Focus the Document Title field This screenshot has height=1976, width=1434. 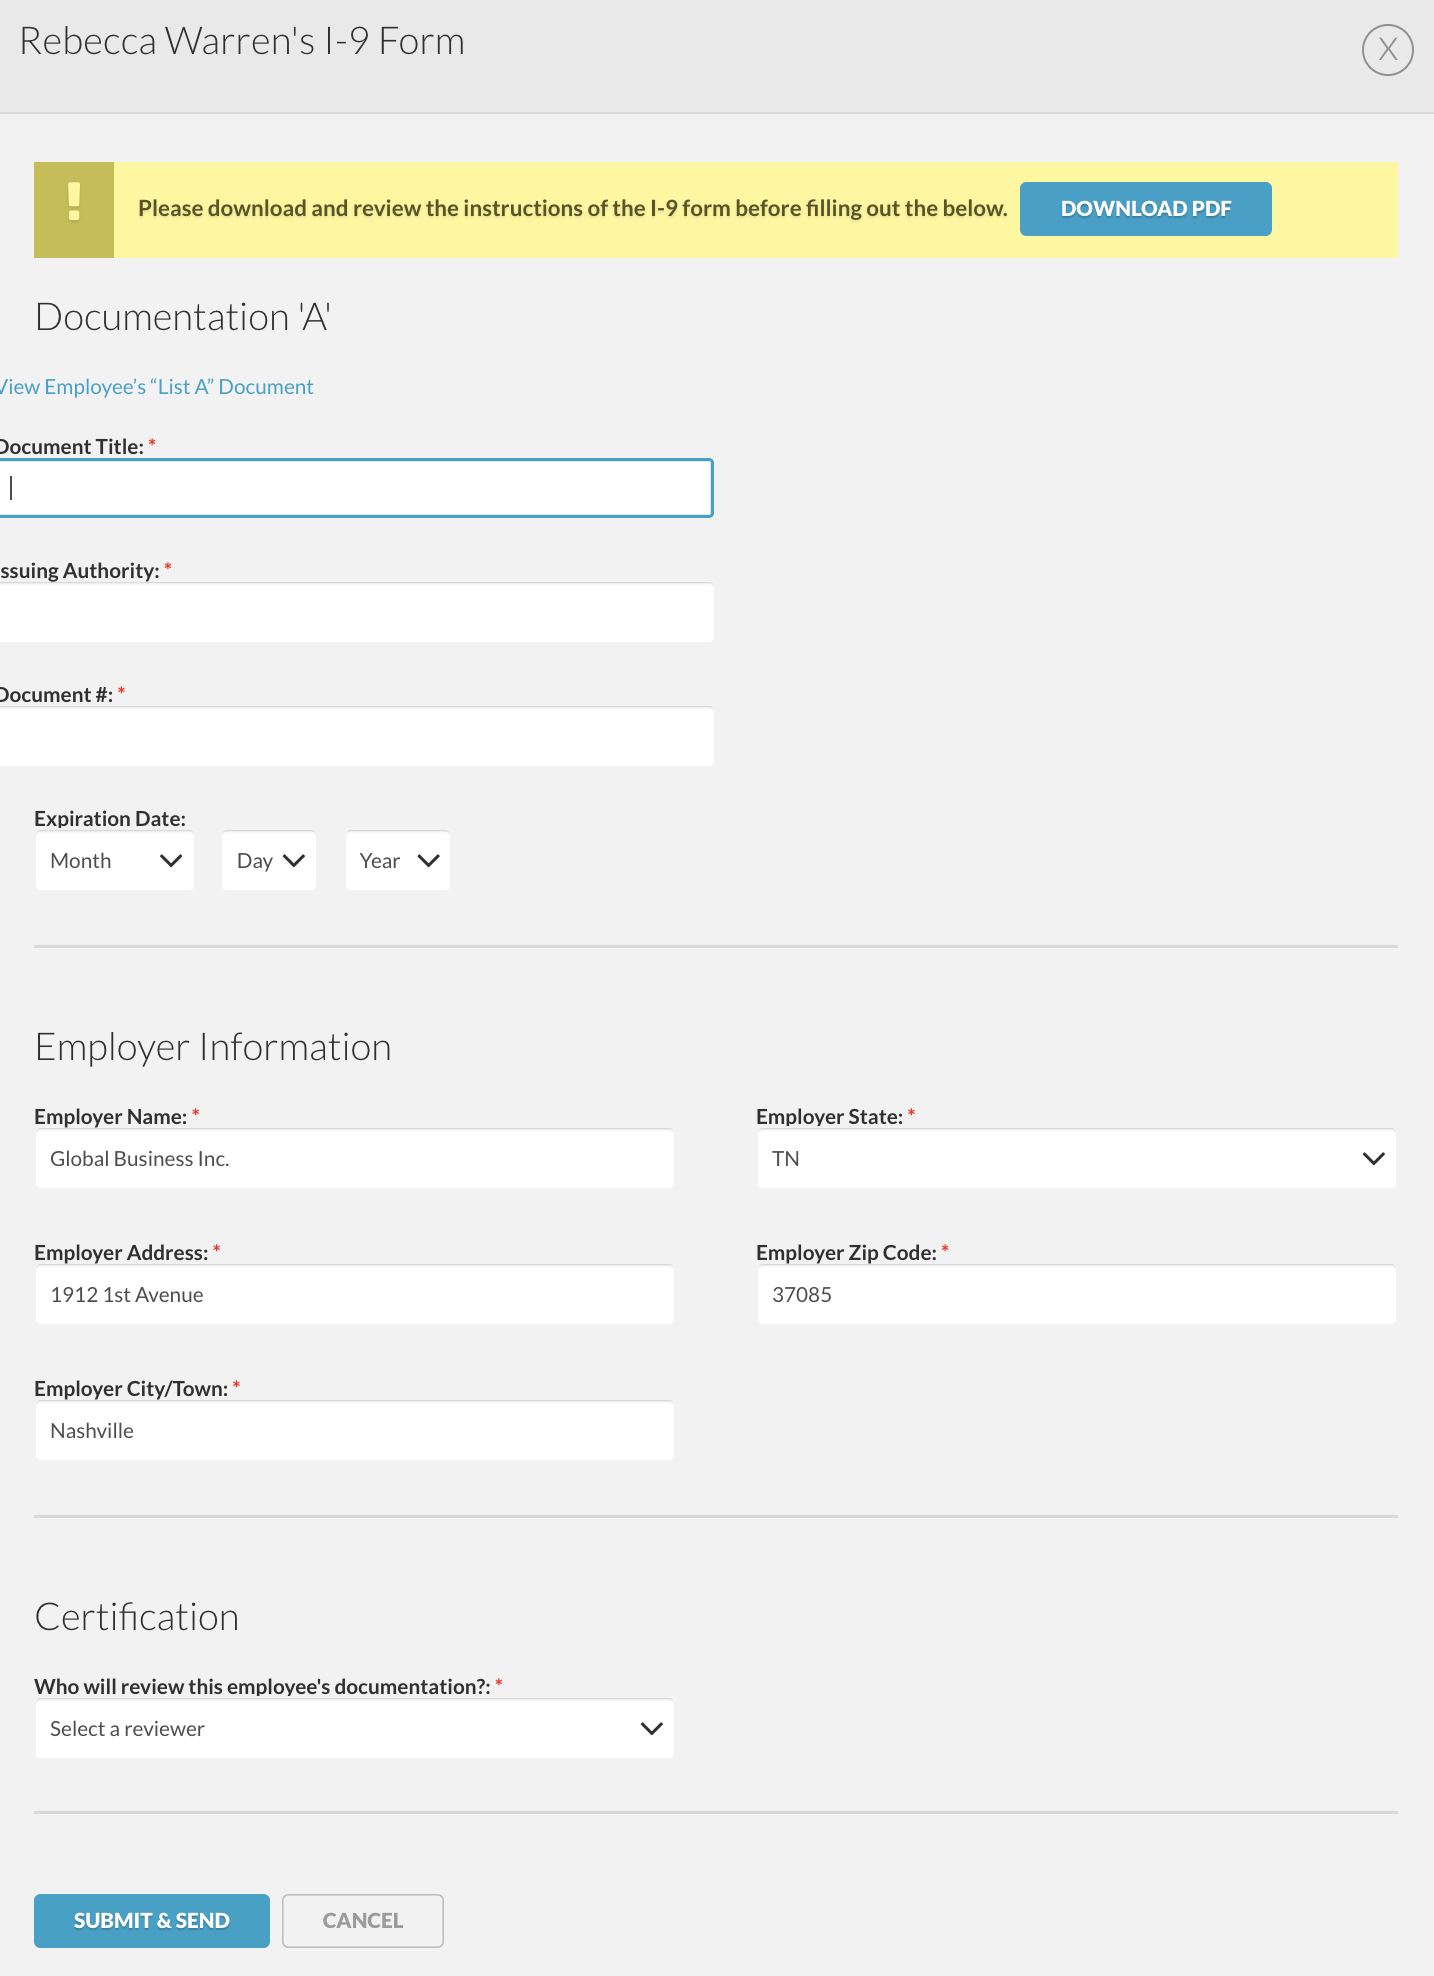click(356, 488)
